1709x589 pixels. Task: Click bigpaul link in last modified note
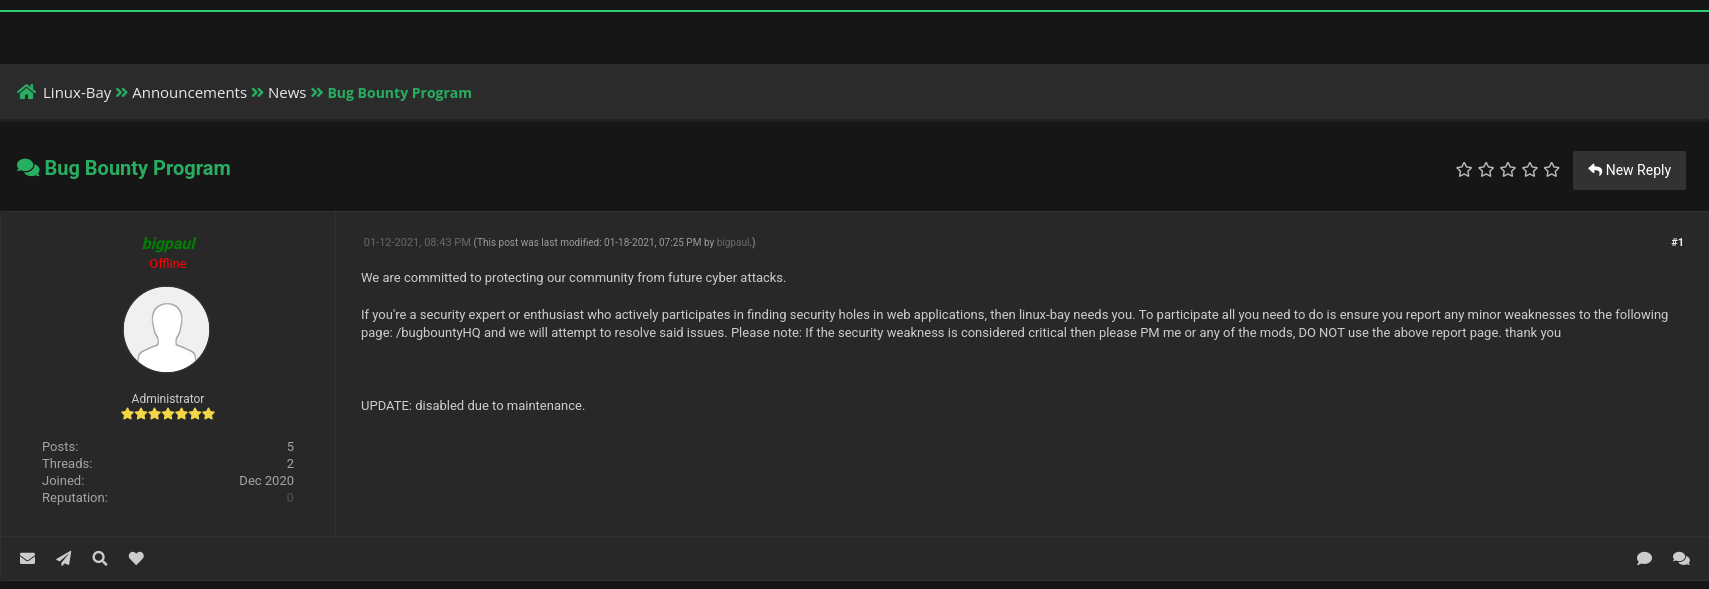tap(733, 243)
